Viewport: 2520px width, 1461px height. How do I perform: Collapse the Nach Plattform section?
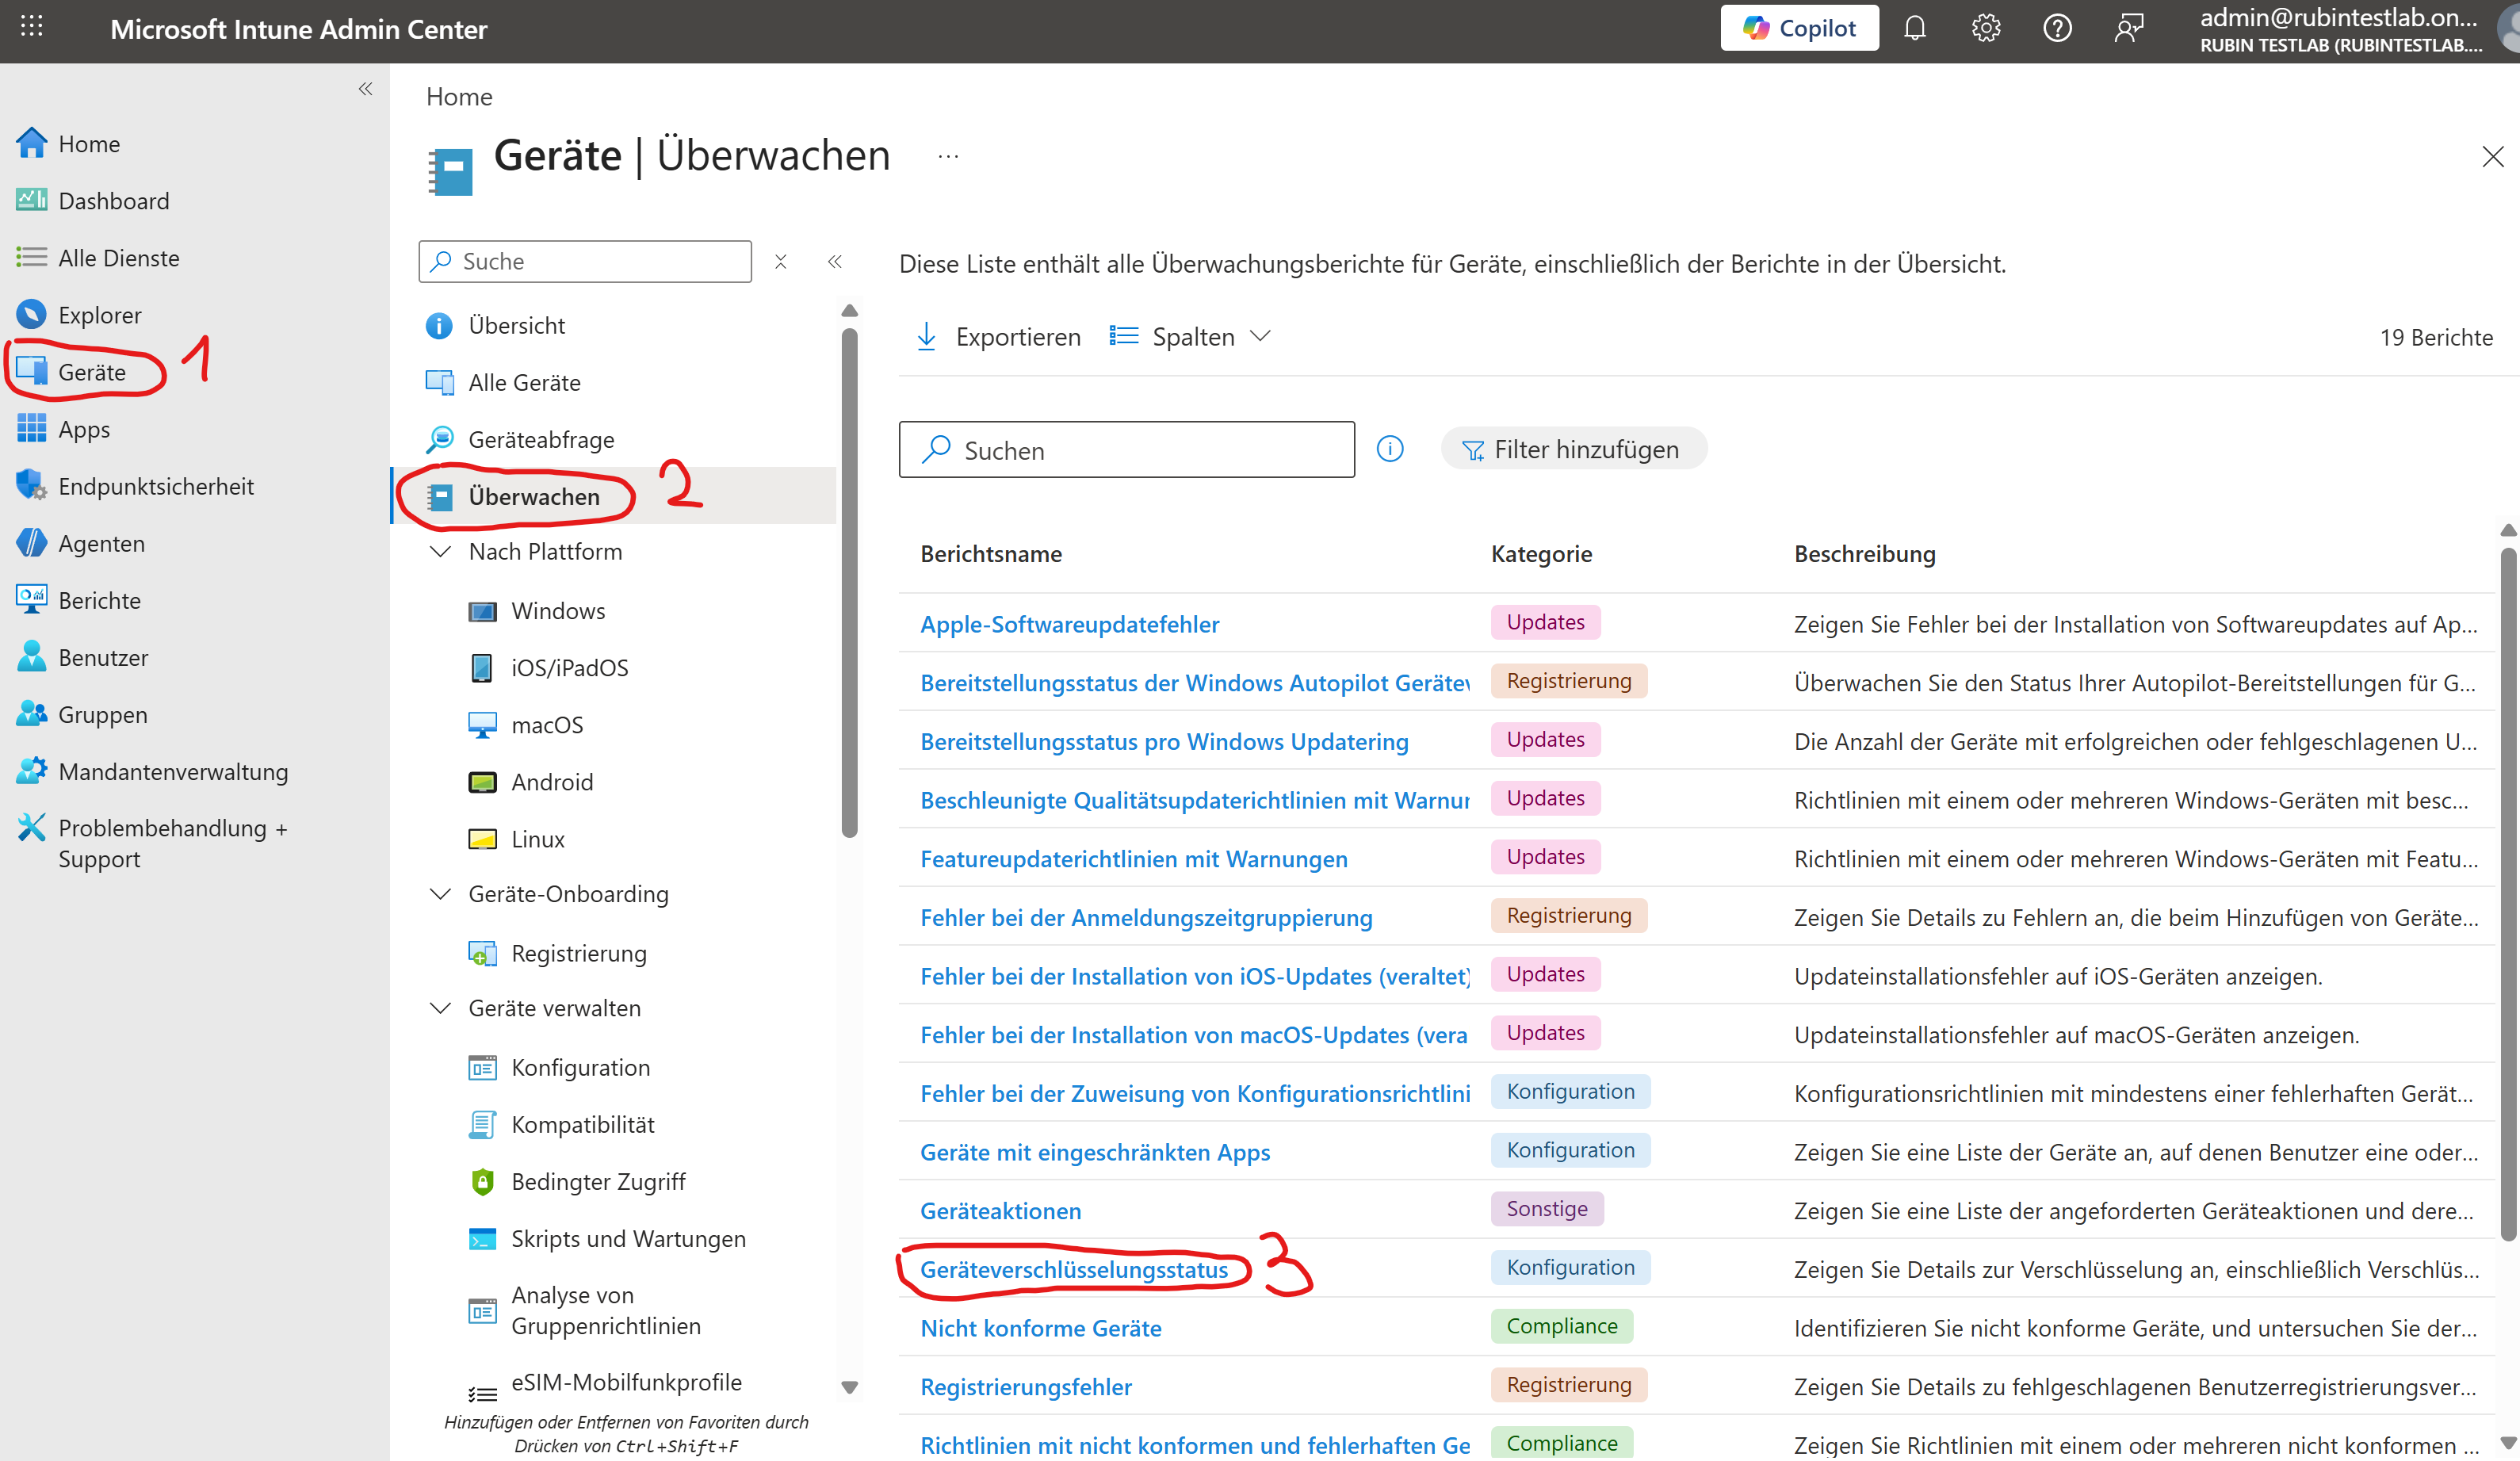[440, 552]
